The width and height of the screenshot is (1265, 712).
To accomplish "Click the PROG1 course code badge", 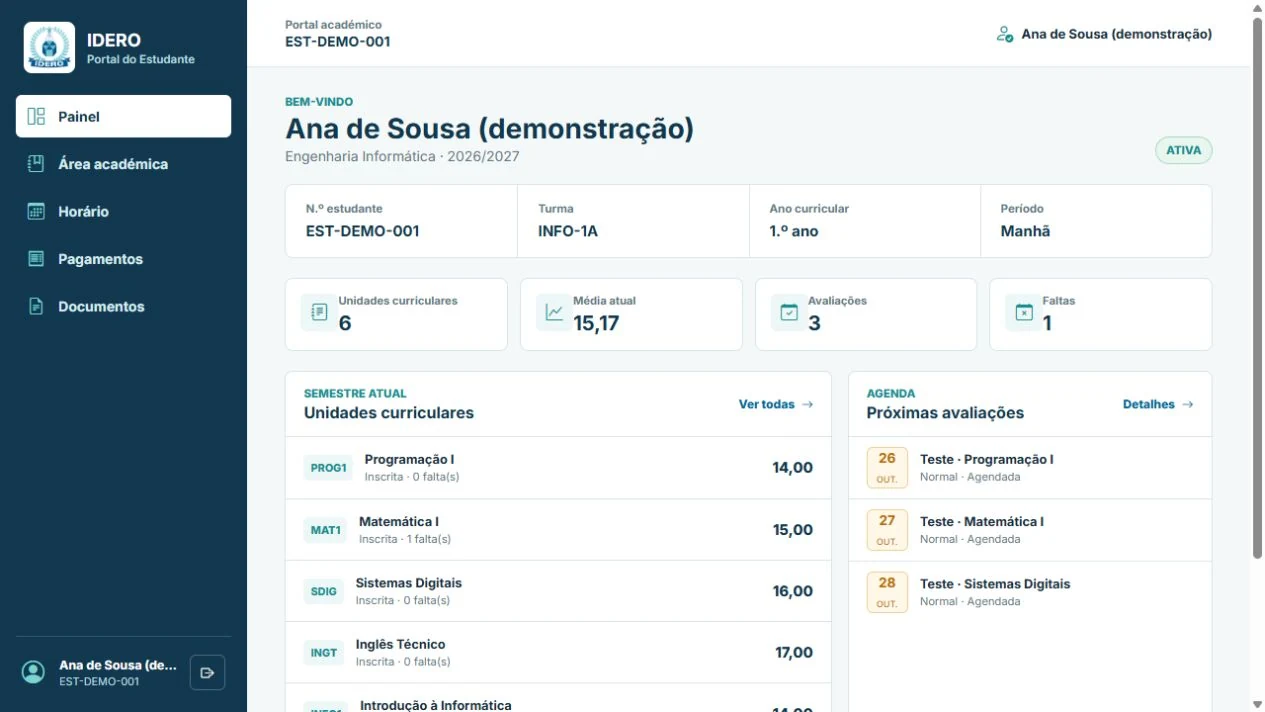I will coord(328,467).
